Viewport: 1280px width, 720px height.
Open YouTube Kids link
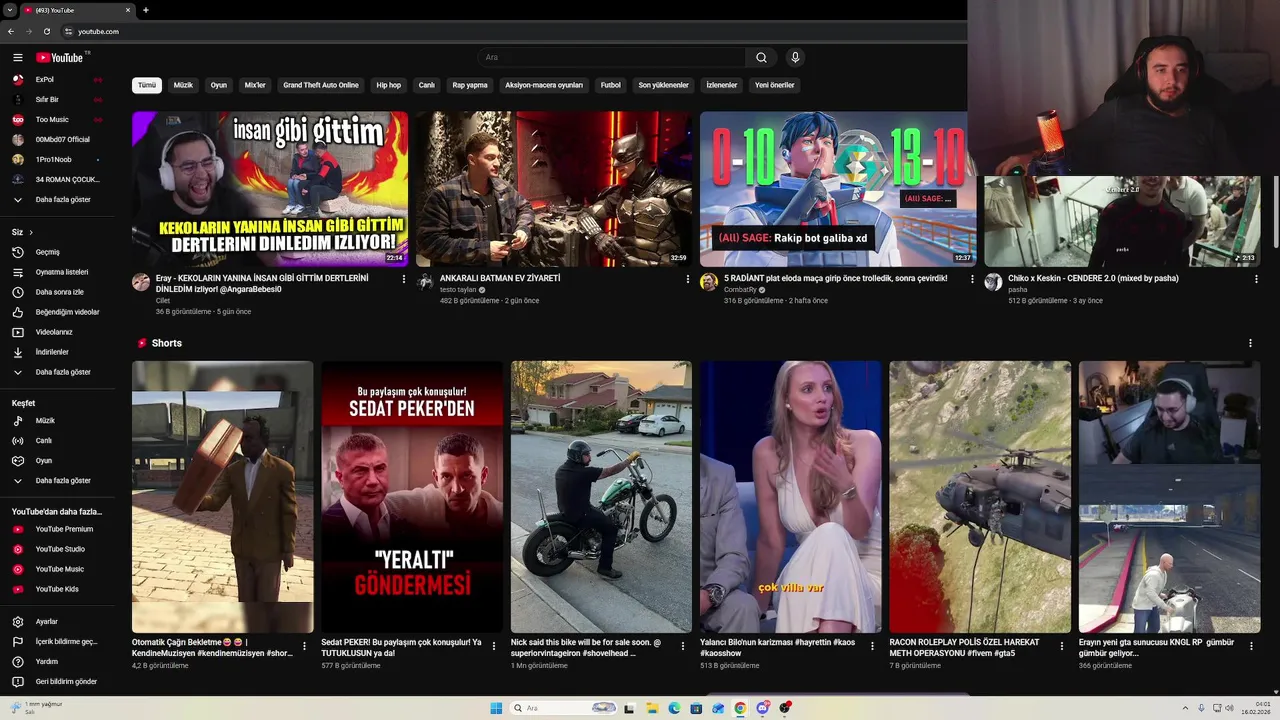point(58,589)
